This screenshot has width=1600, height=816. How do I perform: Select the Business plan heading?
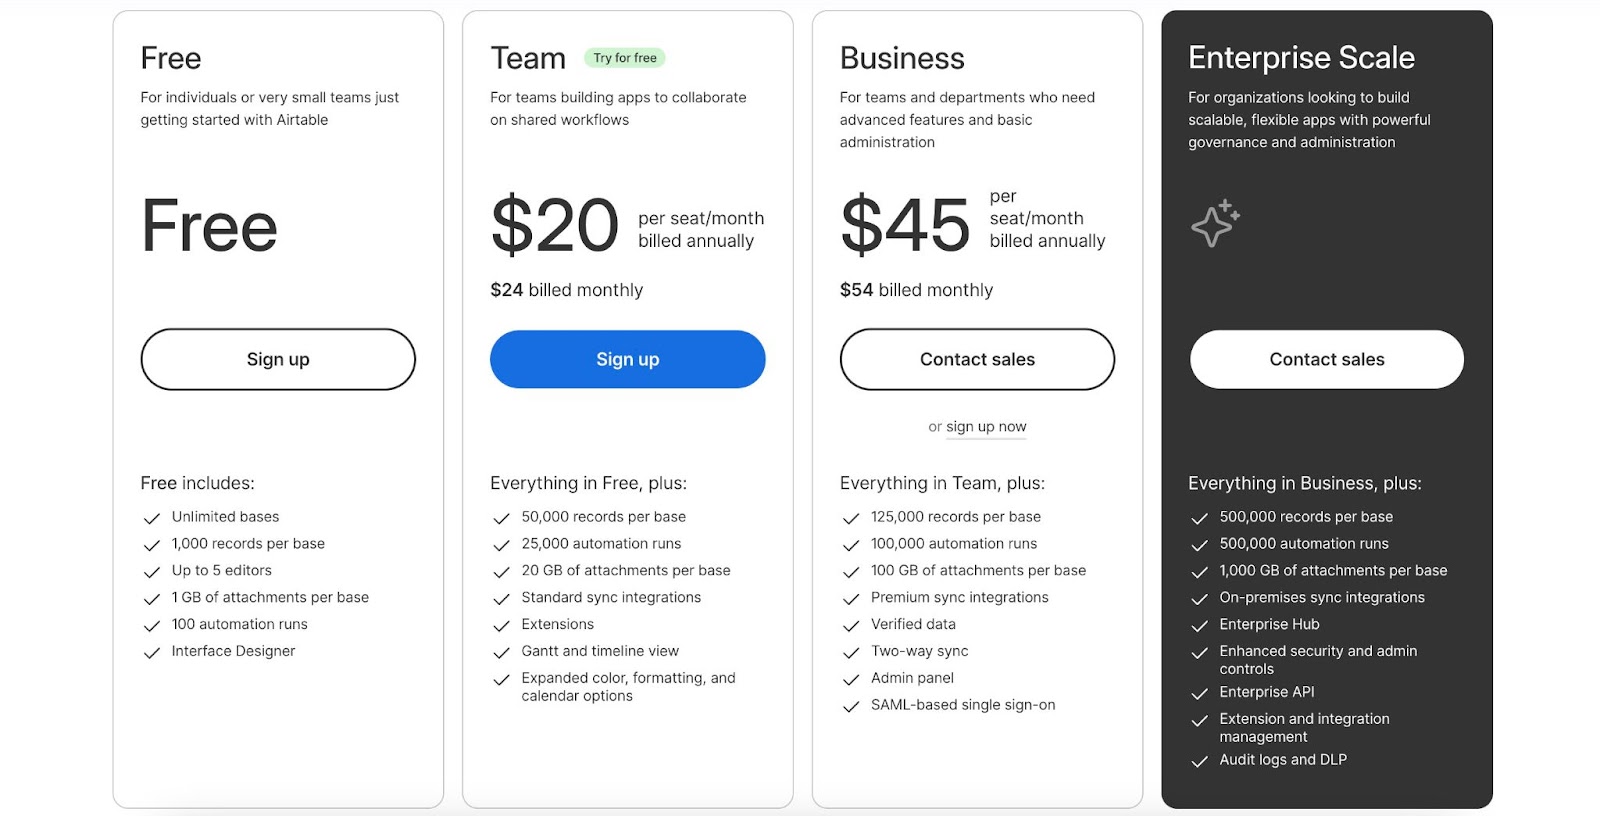click(901, 58)
